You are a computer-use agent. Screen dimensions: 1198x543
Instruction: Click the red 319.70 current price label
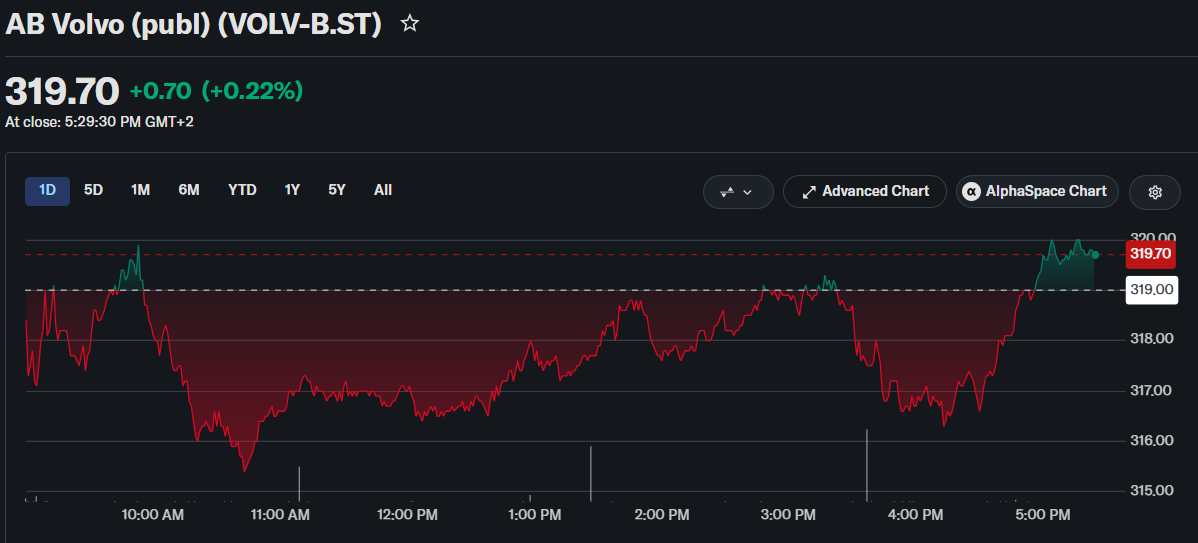pyautogui.click(x=1151, y=254)
